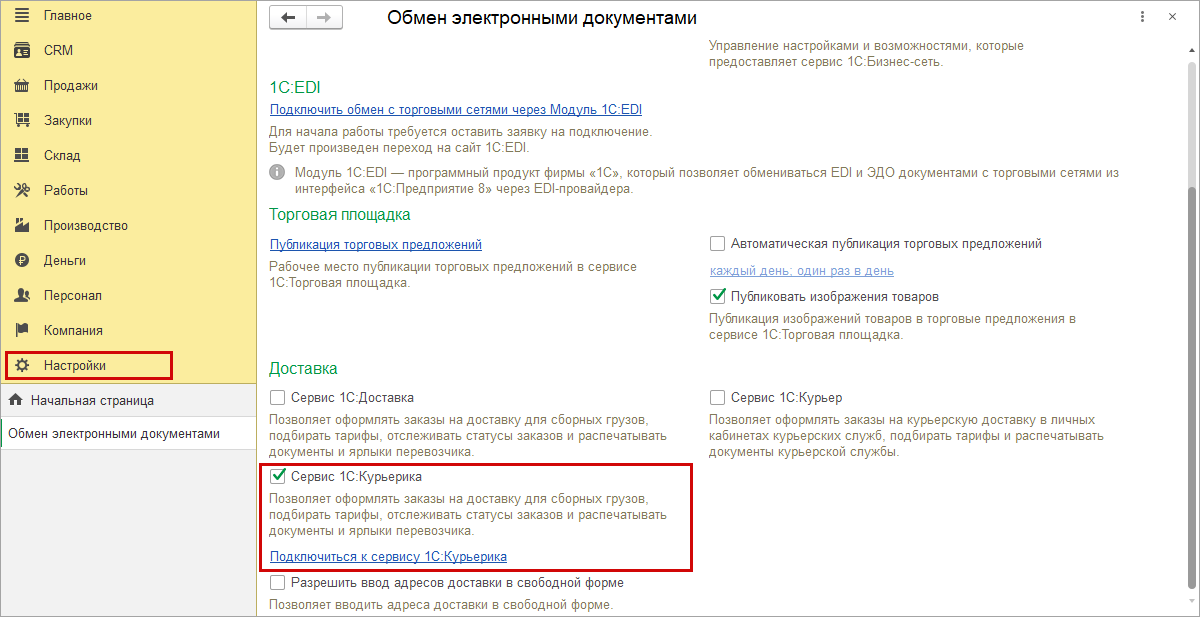This screenshot has height=617, width=1200.
Task: Close the form with the X icon
Action: tap(1173, 17)
